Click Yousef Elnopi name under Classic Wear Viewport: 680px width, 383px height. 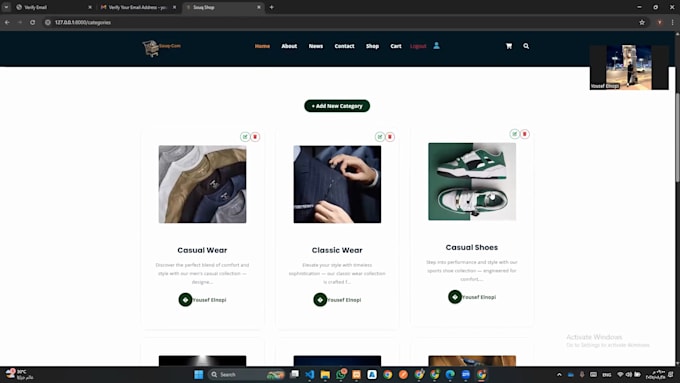pos(344,300)
